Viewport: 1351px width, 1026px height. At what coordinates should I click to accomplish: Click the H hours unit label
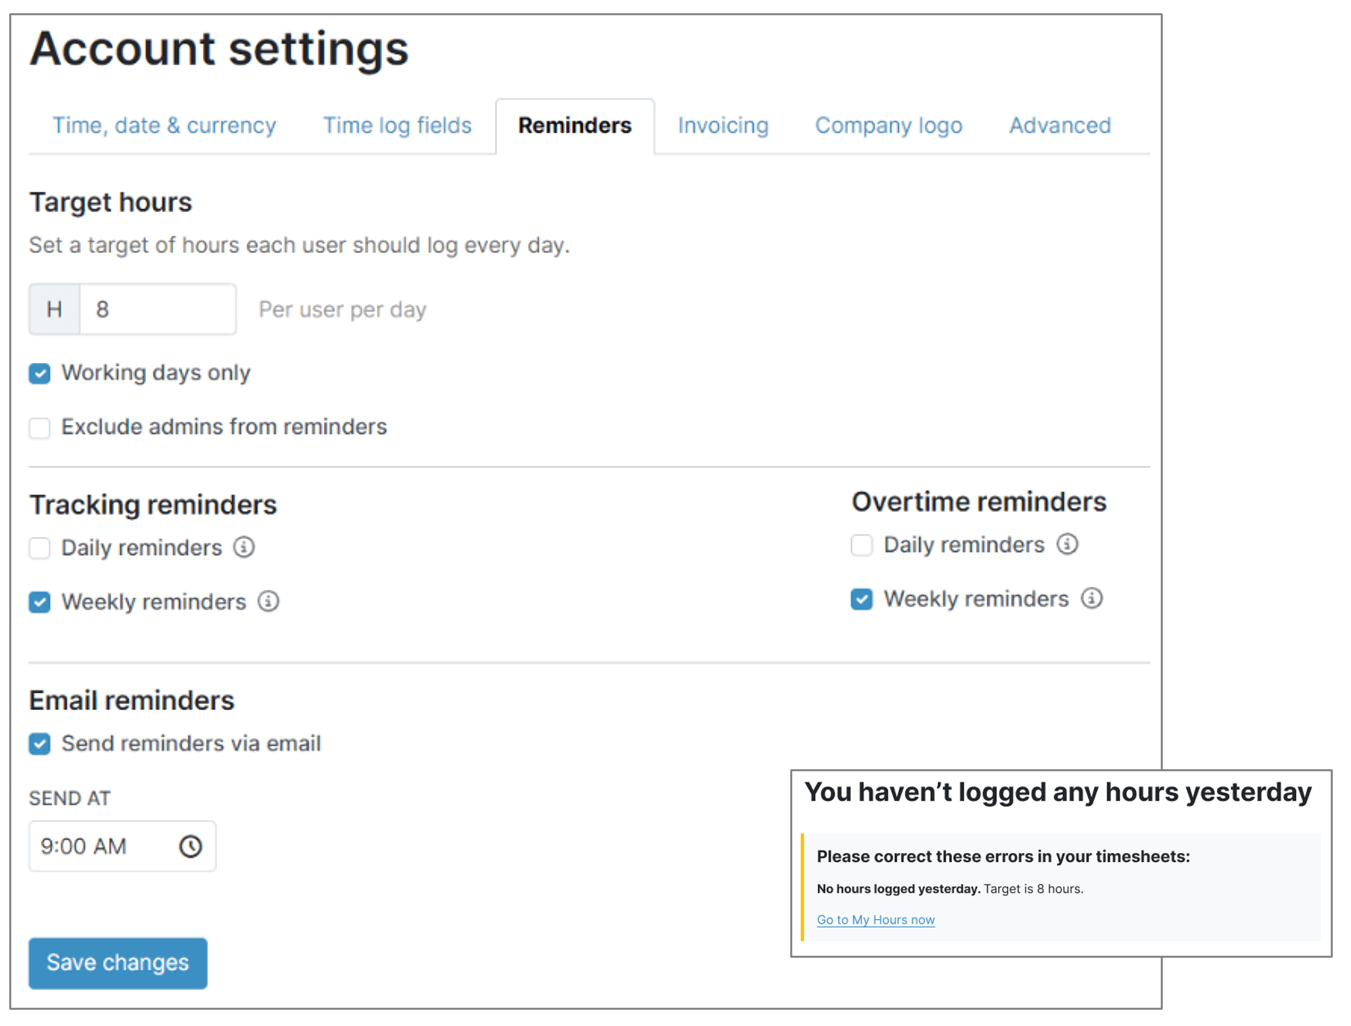point(53,309)
